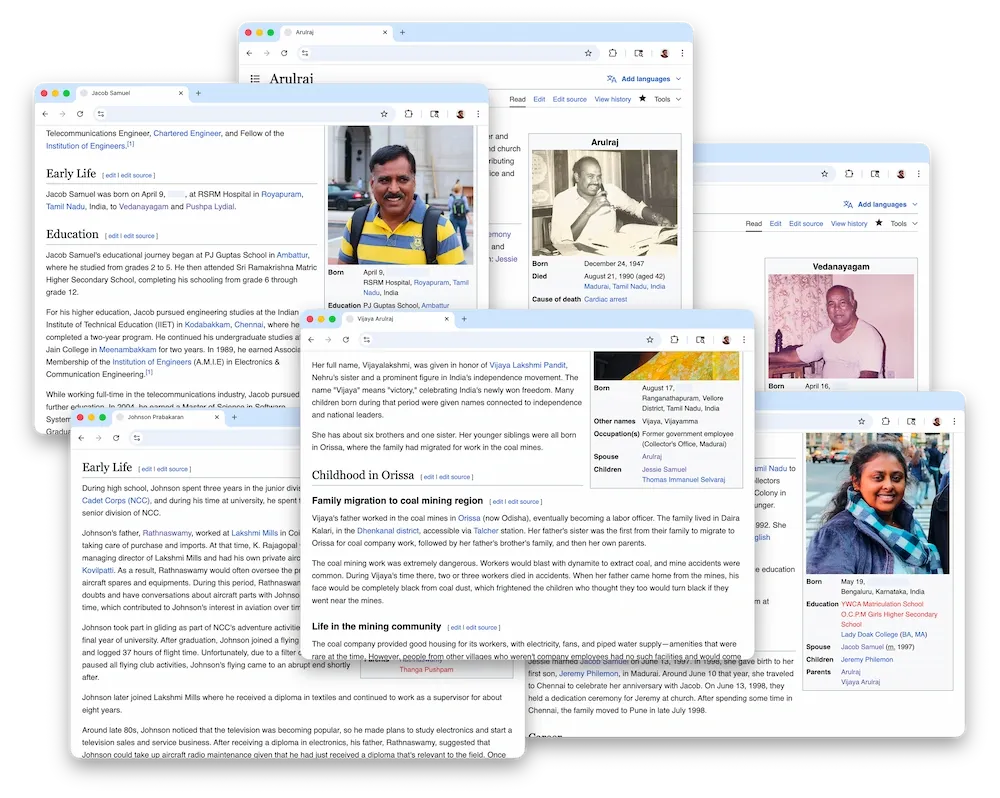This screenshot has height=798, width=1000.
Task: Click the Vedanayagam infobox photograph
Action: pos(841,327)
